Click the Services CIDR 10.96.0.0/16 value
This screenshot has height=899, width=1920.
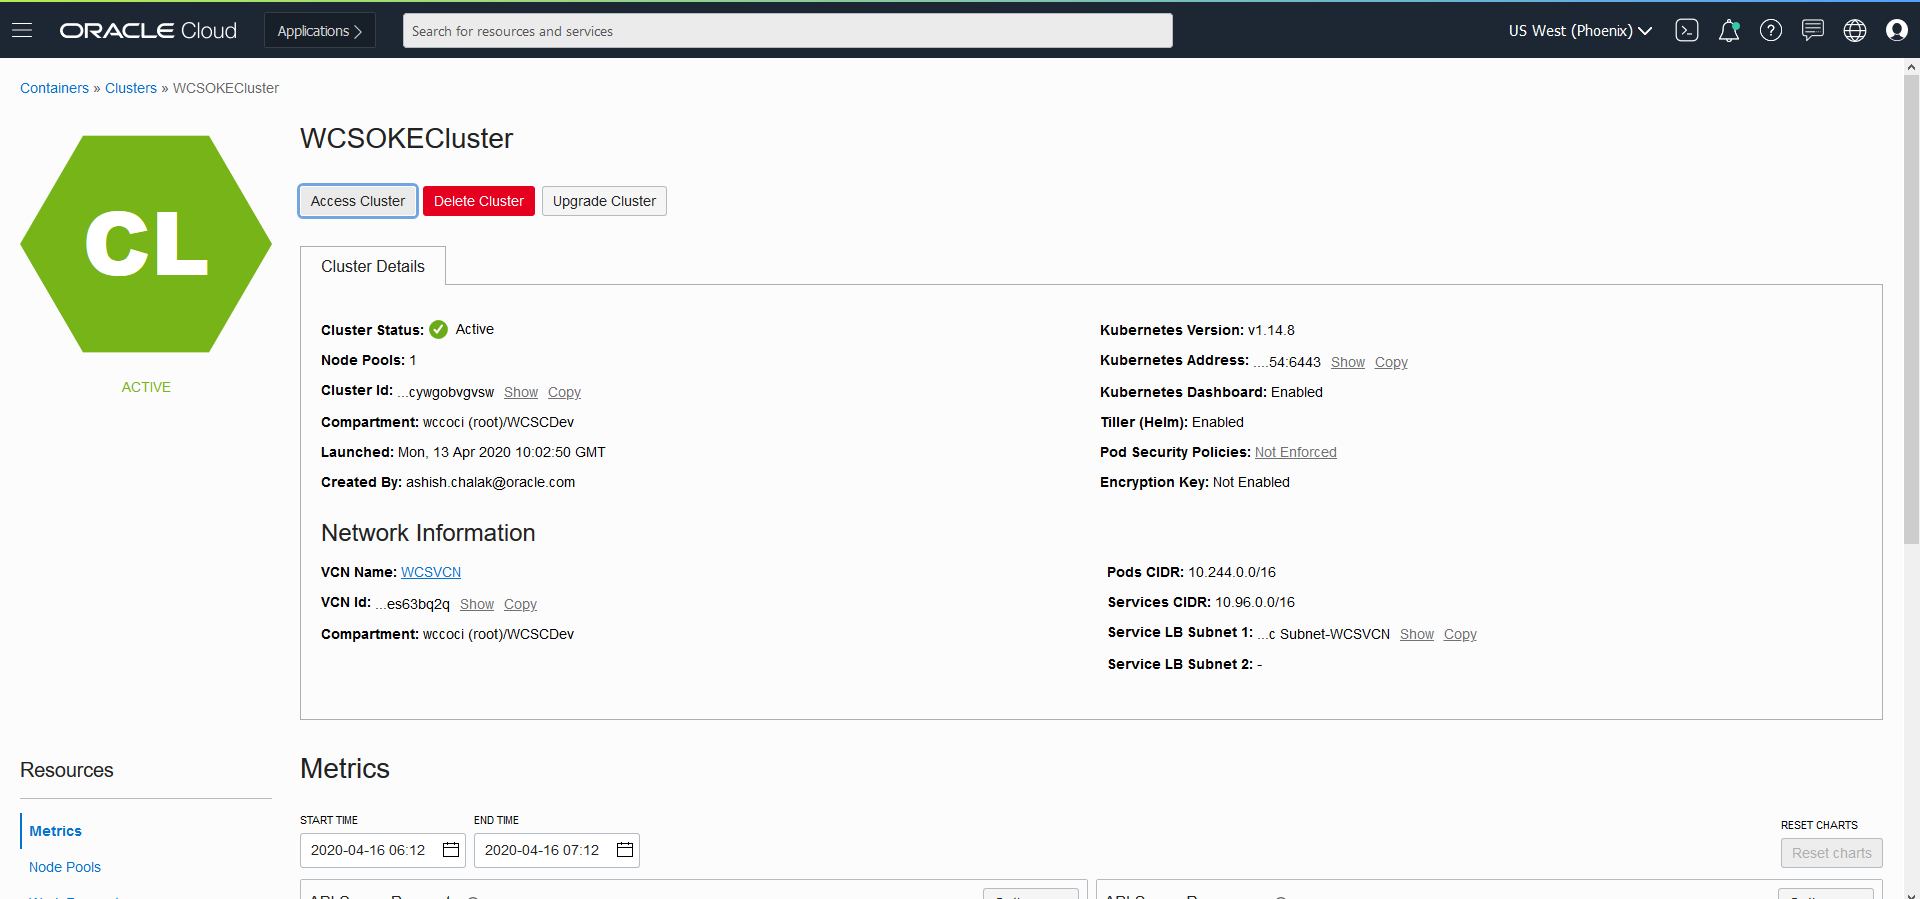point(1255,602)
